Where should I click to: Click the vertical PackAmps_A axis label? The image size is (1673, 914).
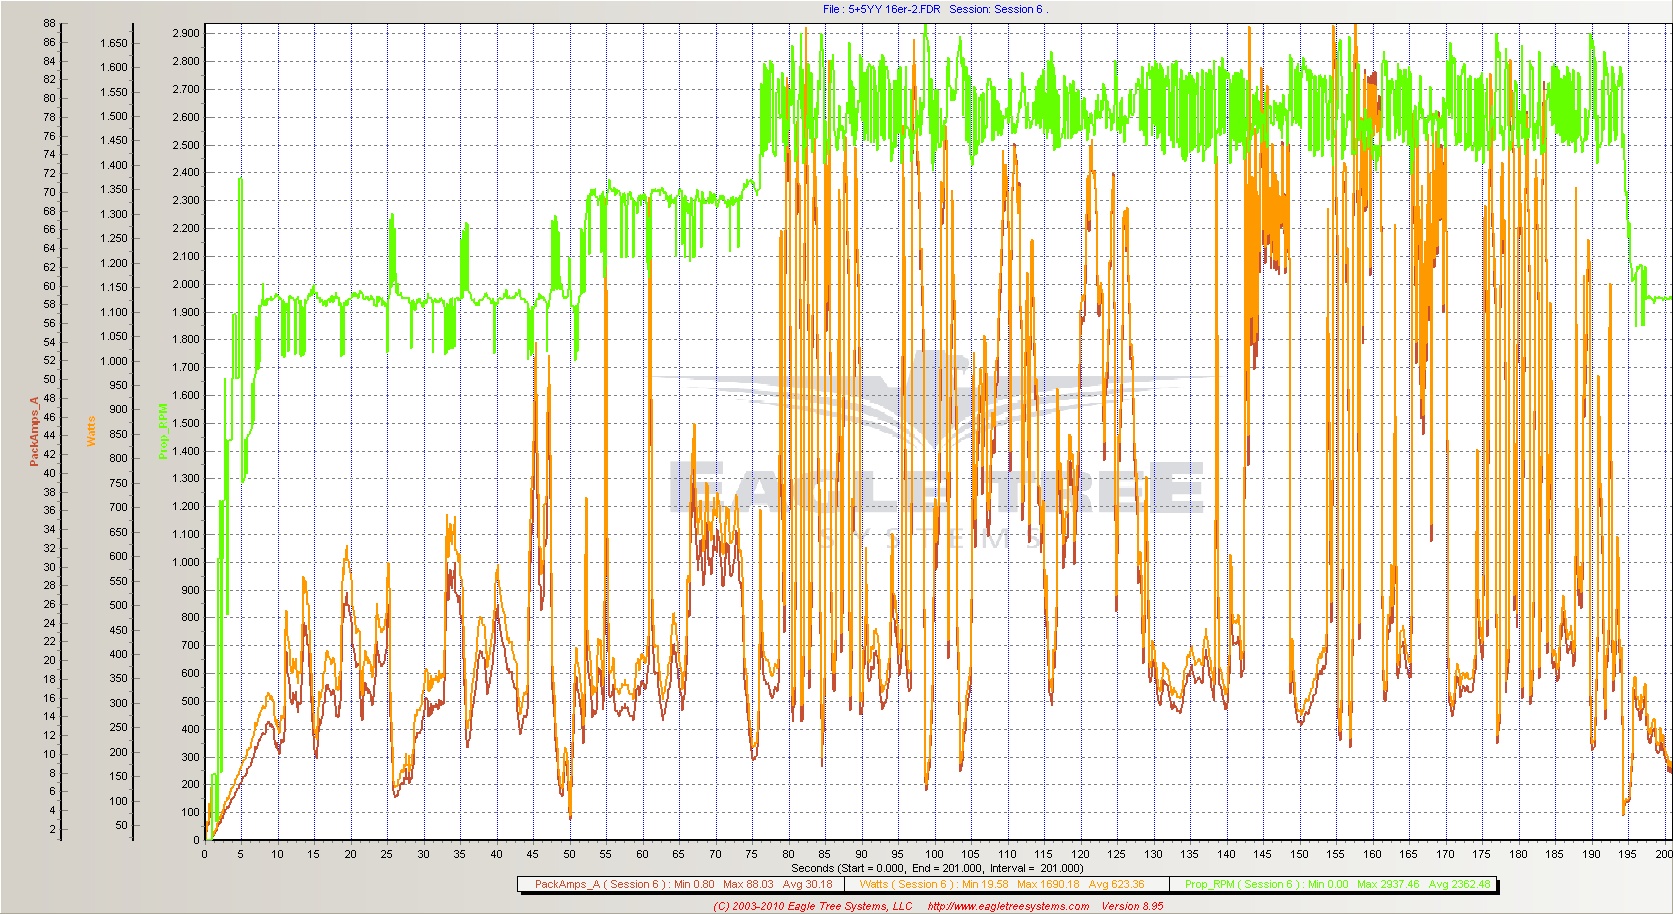(34, 431)
